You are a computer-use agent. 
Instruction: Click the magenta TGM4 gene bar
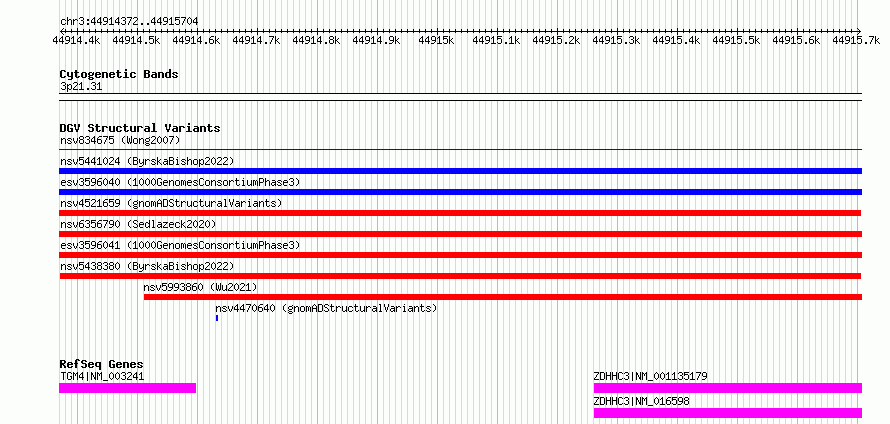(128, 388)
